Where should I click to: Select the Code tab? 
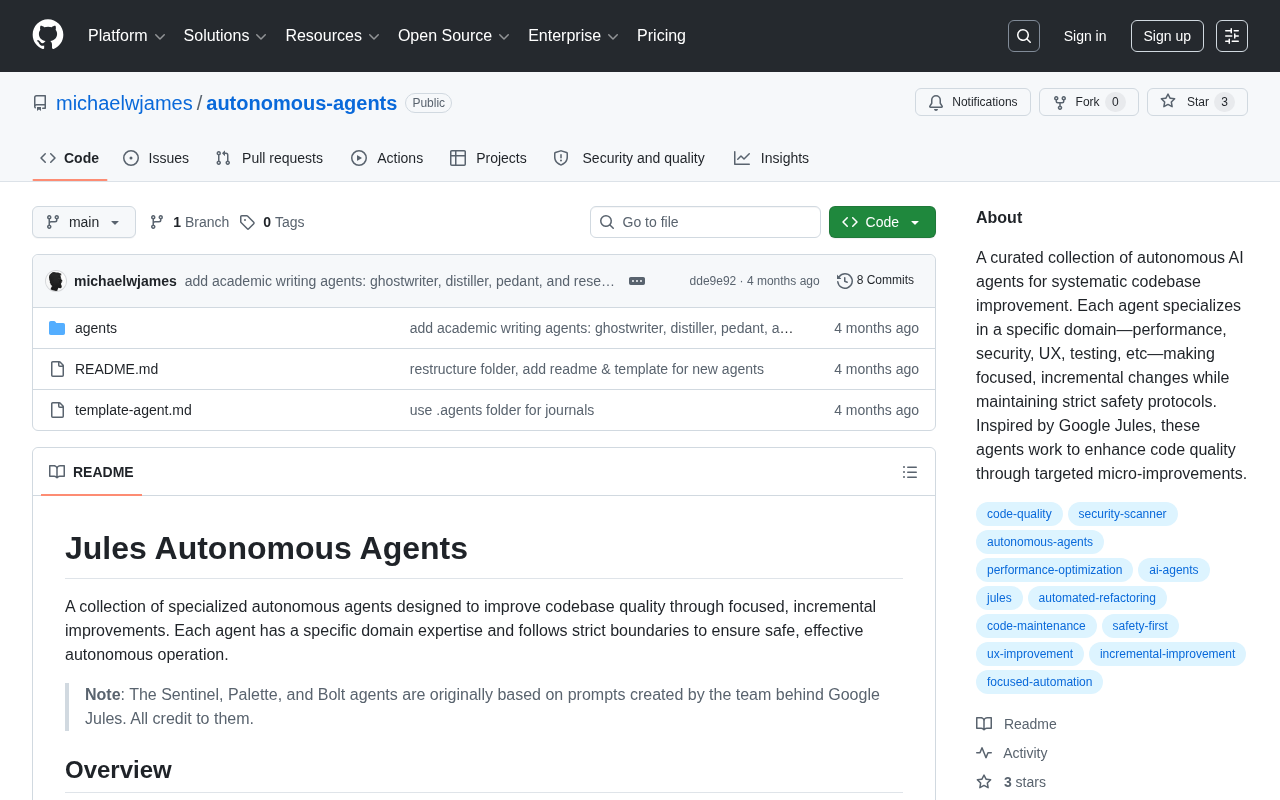click(70, 158)
